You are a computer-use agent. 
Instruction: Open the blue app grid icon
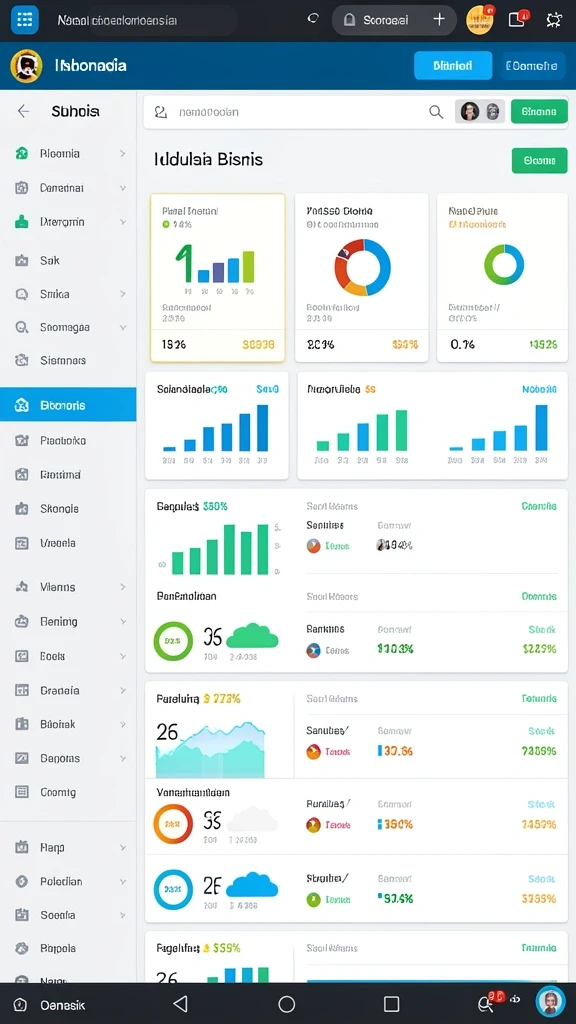click(25, 20)
